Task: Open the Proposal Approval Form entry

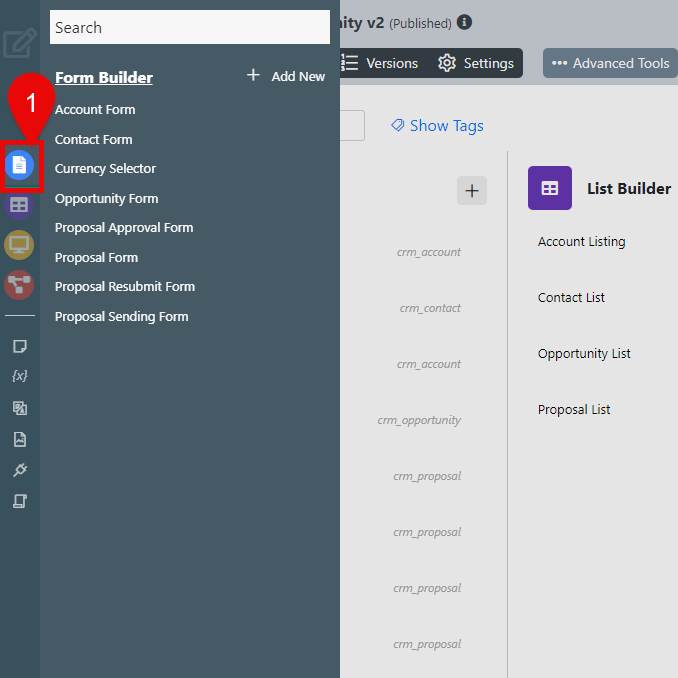Action: click(x=124, y=227)
